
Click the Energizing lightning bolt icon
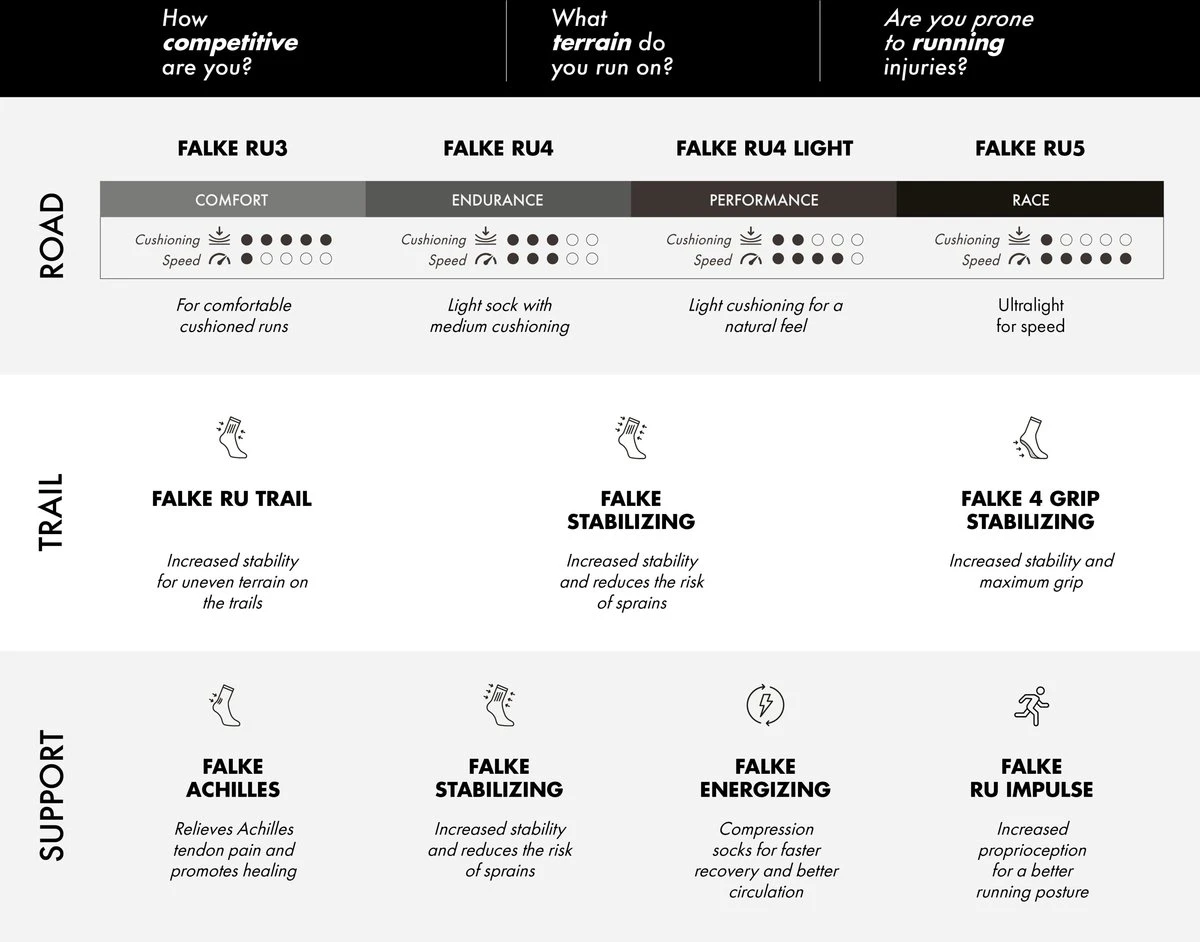pos(765,706)
